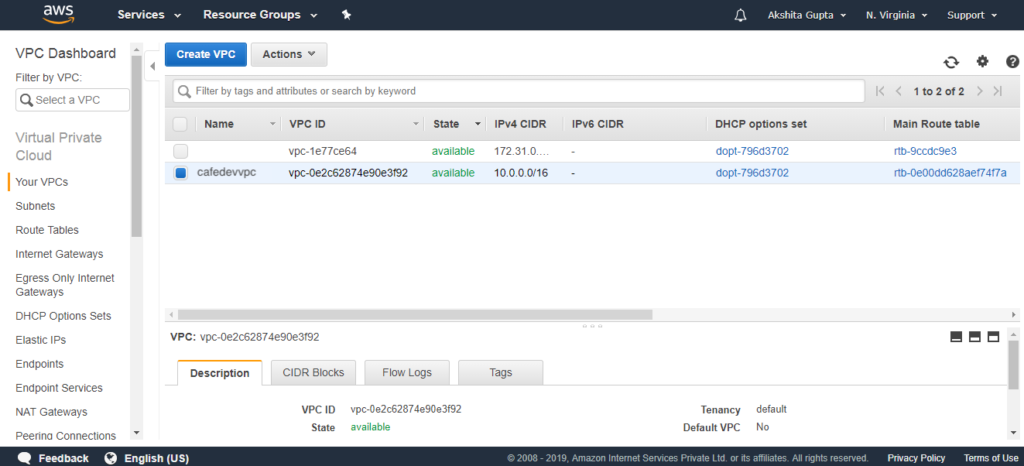Open the help question mark icon

tap(1013, 61)
